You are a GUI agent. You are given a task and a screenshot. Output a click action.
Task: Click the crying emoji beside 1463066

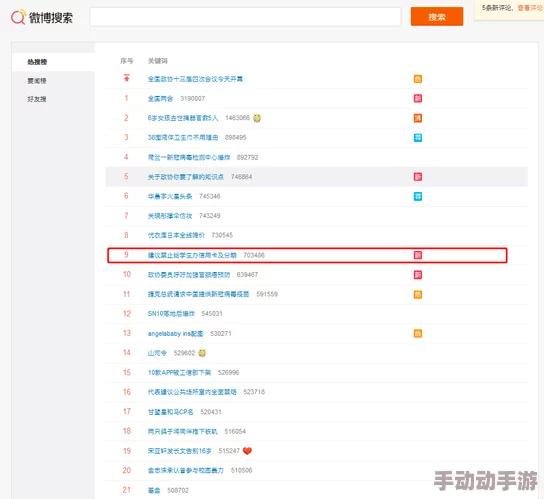[x=257, y=118]
